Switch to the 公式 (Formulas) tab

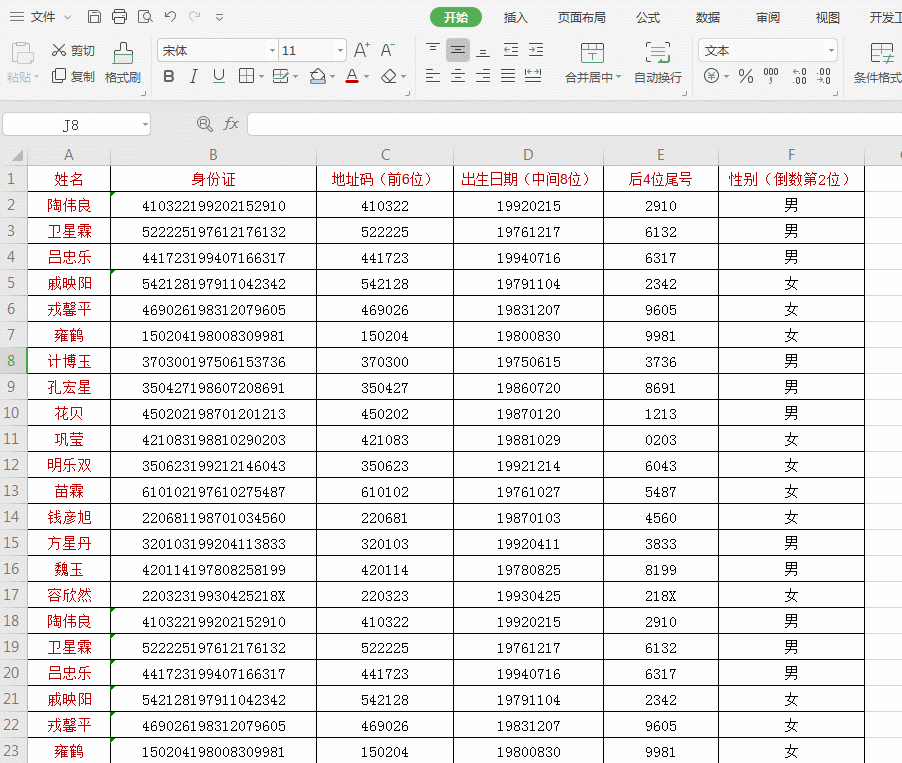pyautogui.click(x=648, y=17)
